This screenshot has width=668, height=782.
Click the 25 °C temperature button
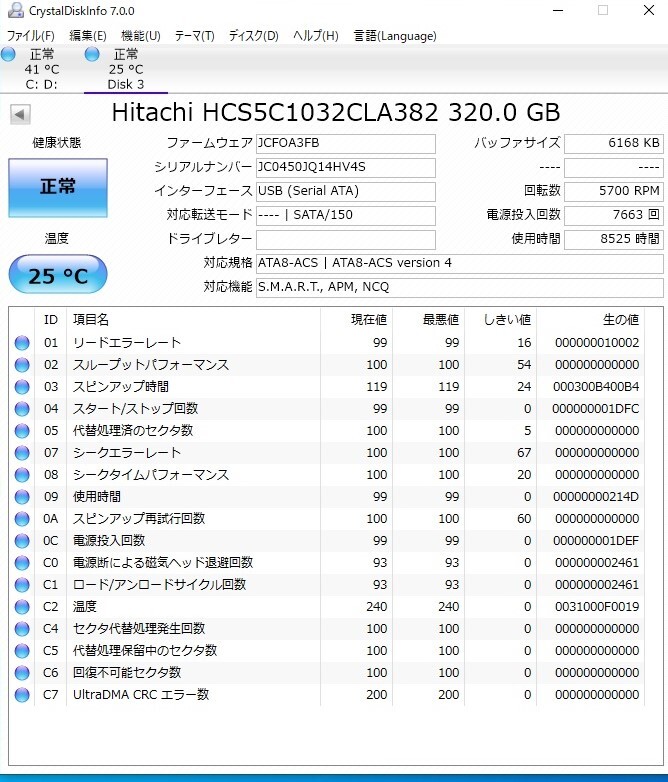click(x=58, y=274)
